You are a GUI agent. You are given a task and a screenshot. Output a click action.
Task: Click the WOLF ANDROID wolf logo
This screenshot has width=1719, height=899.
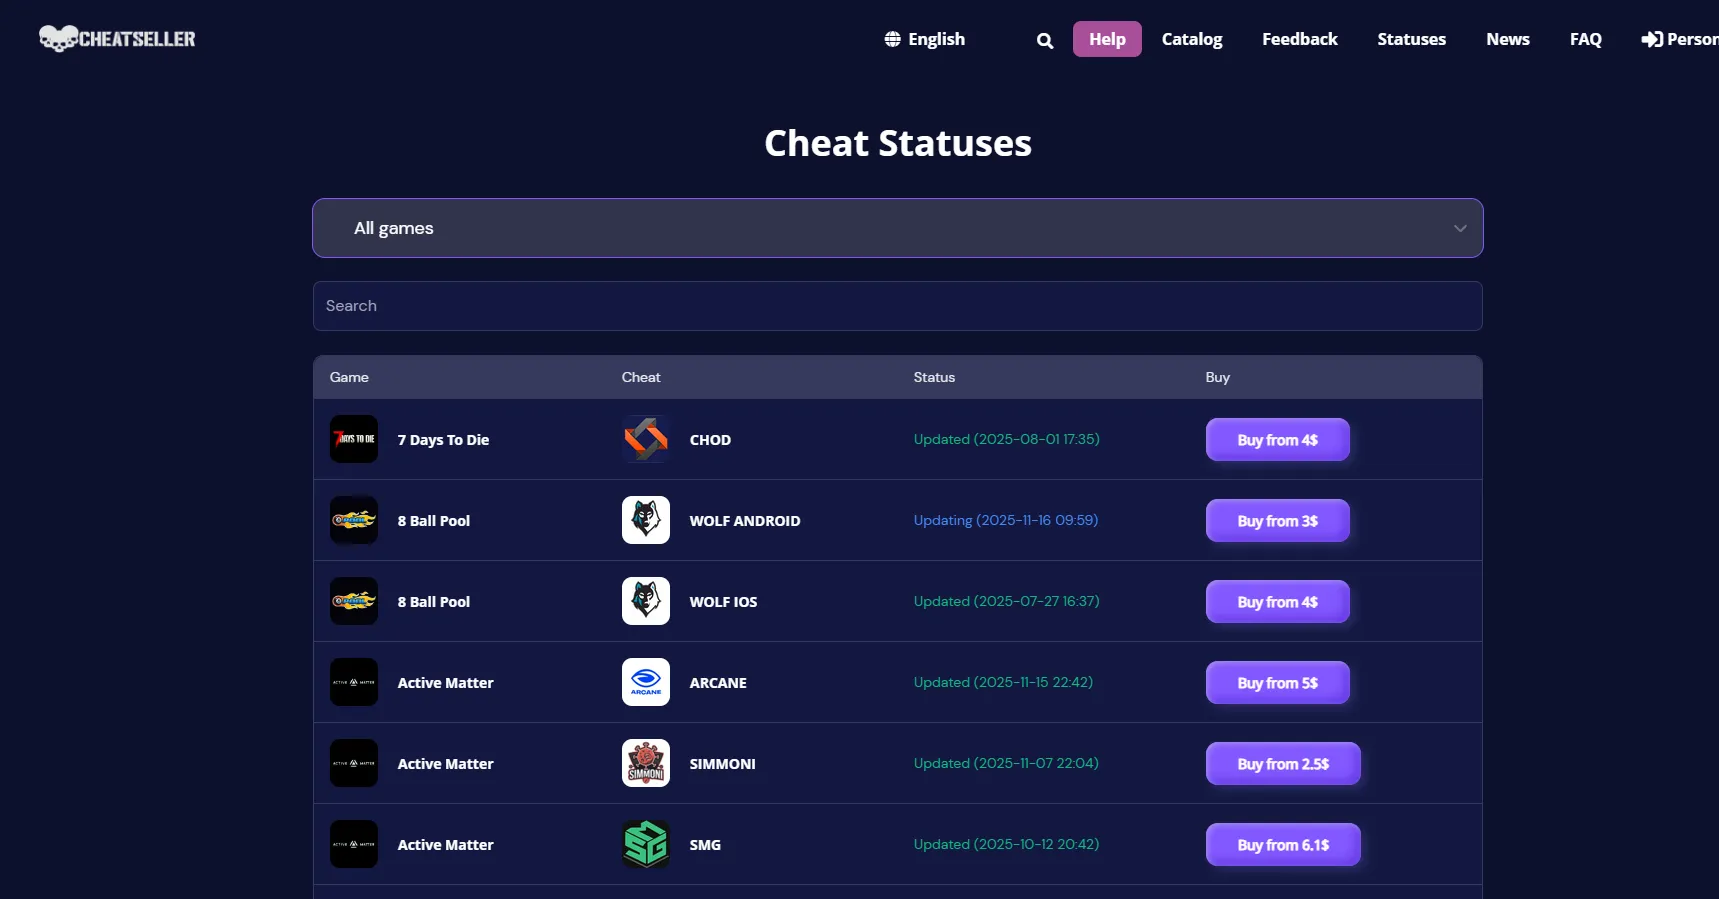646,520
